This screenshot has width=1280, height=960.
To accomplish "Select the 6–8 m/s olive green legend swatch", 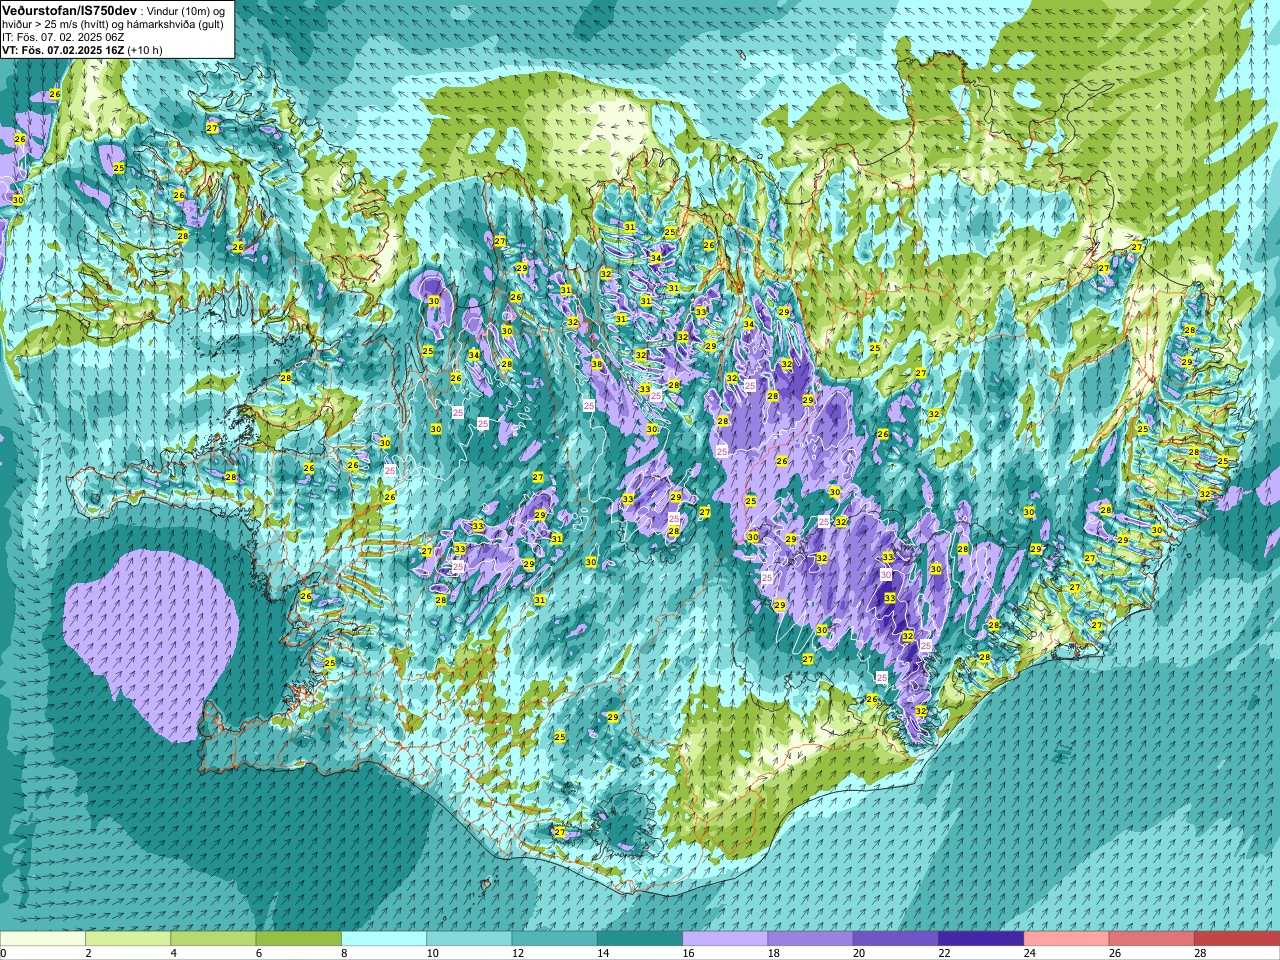I will 299,939.
